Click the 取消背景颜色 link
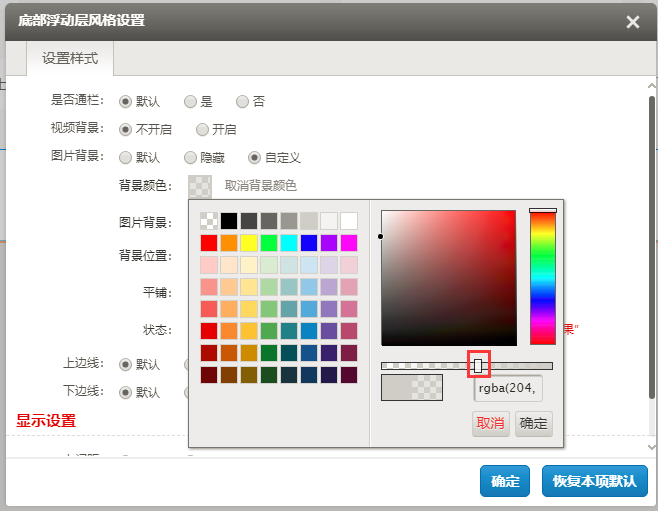 tap(261, 185)
